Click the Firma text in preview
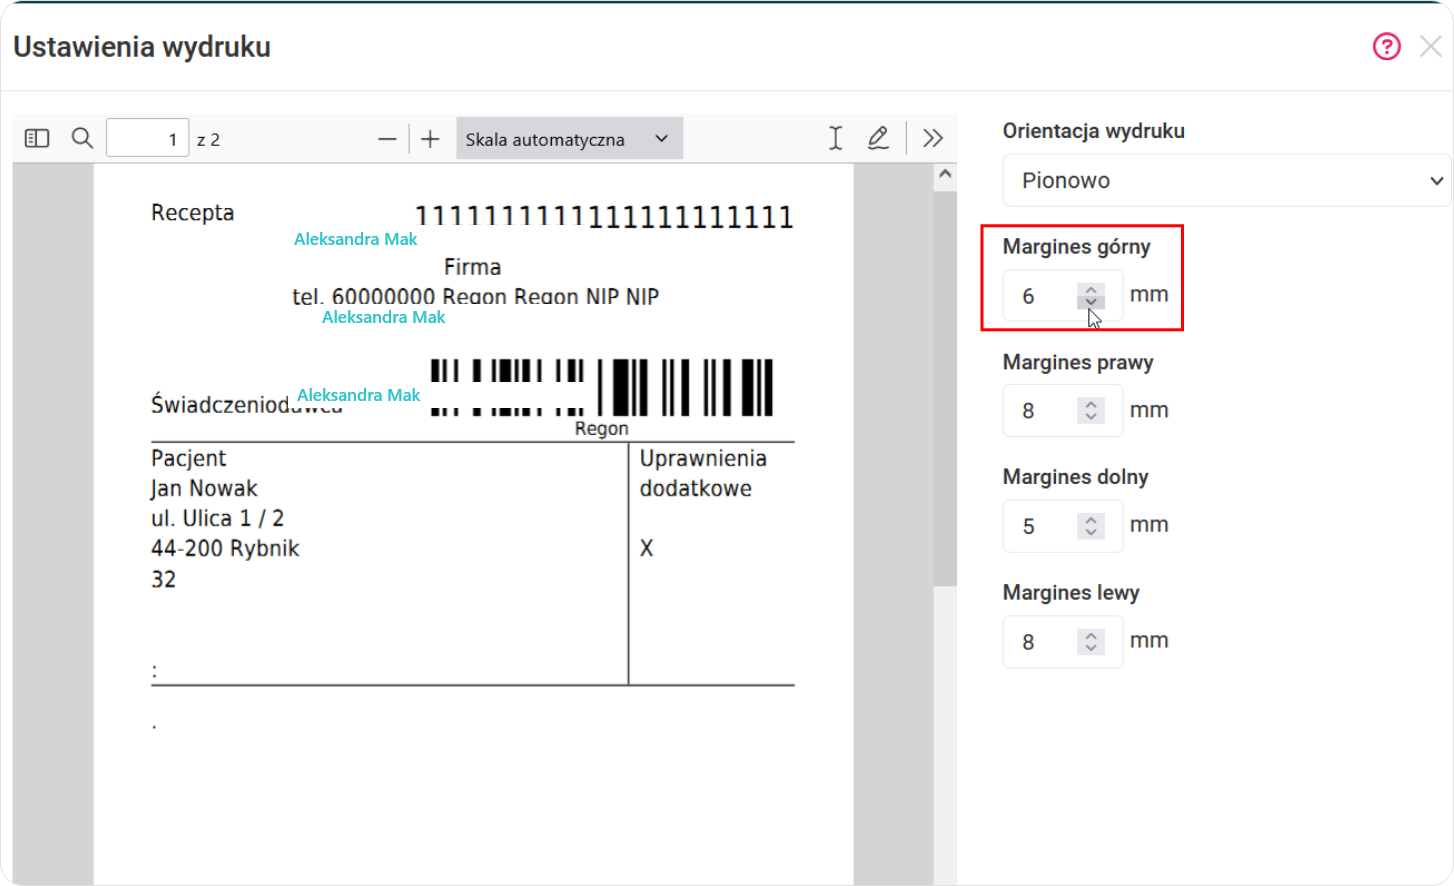The image size is (1454, 886). 472,267
